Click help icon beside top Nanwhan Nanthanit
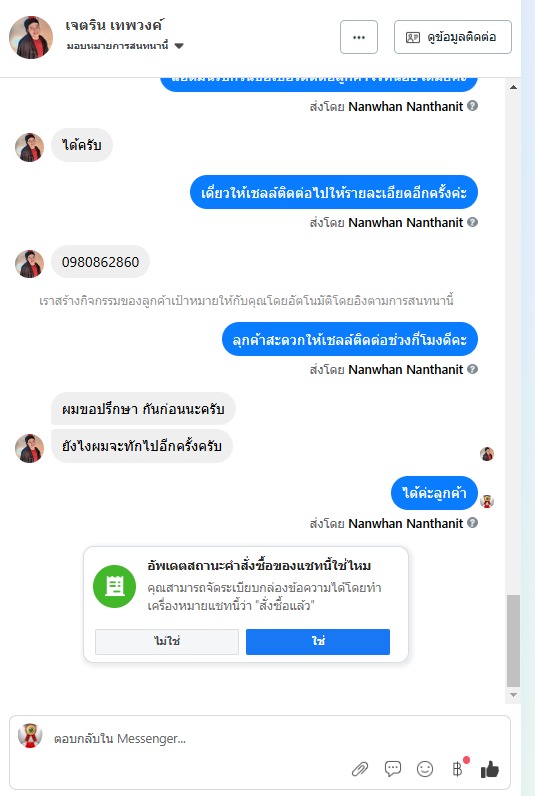Screen dimensions: 535x796 [473, 106]
